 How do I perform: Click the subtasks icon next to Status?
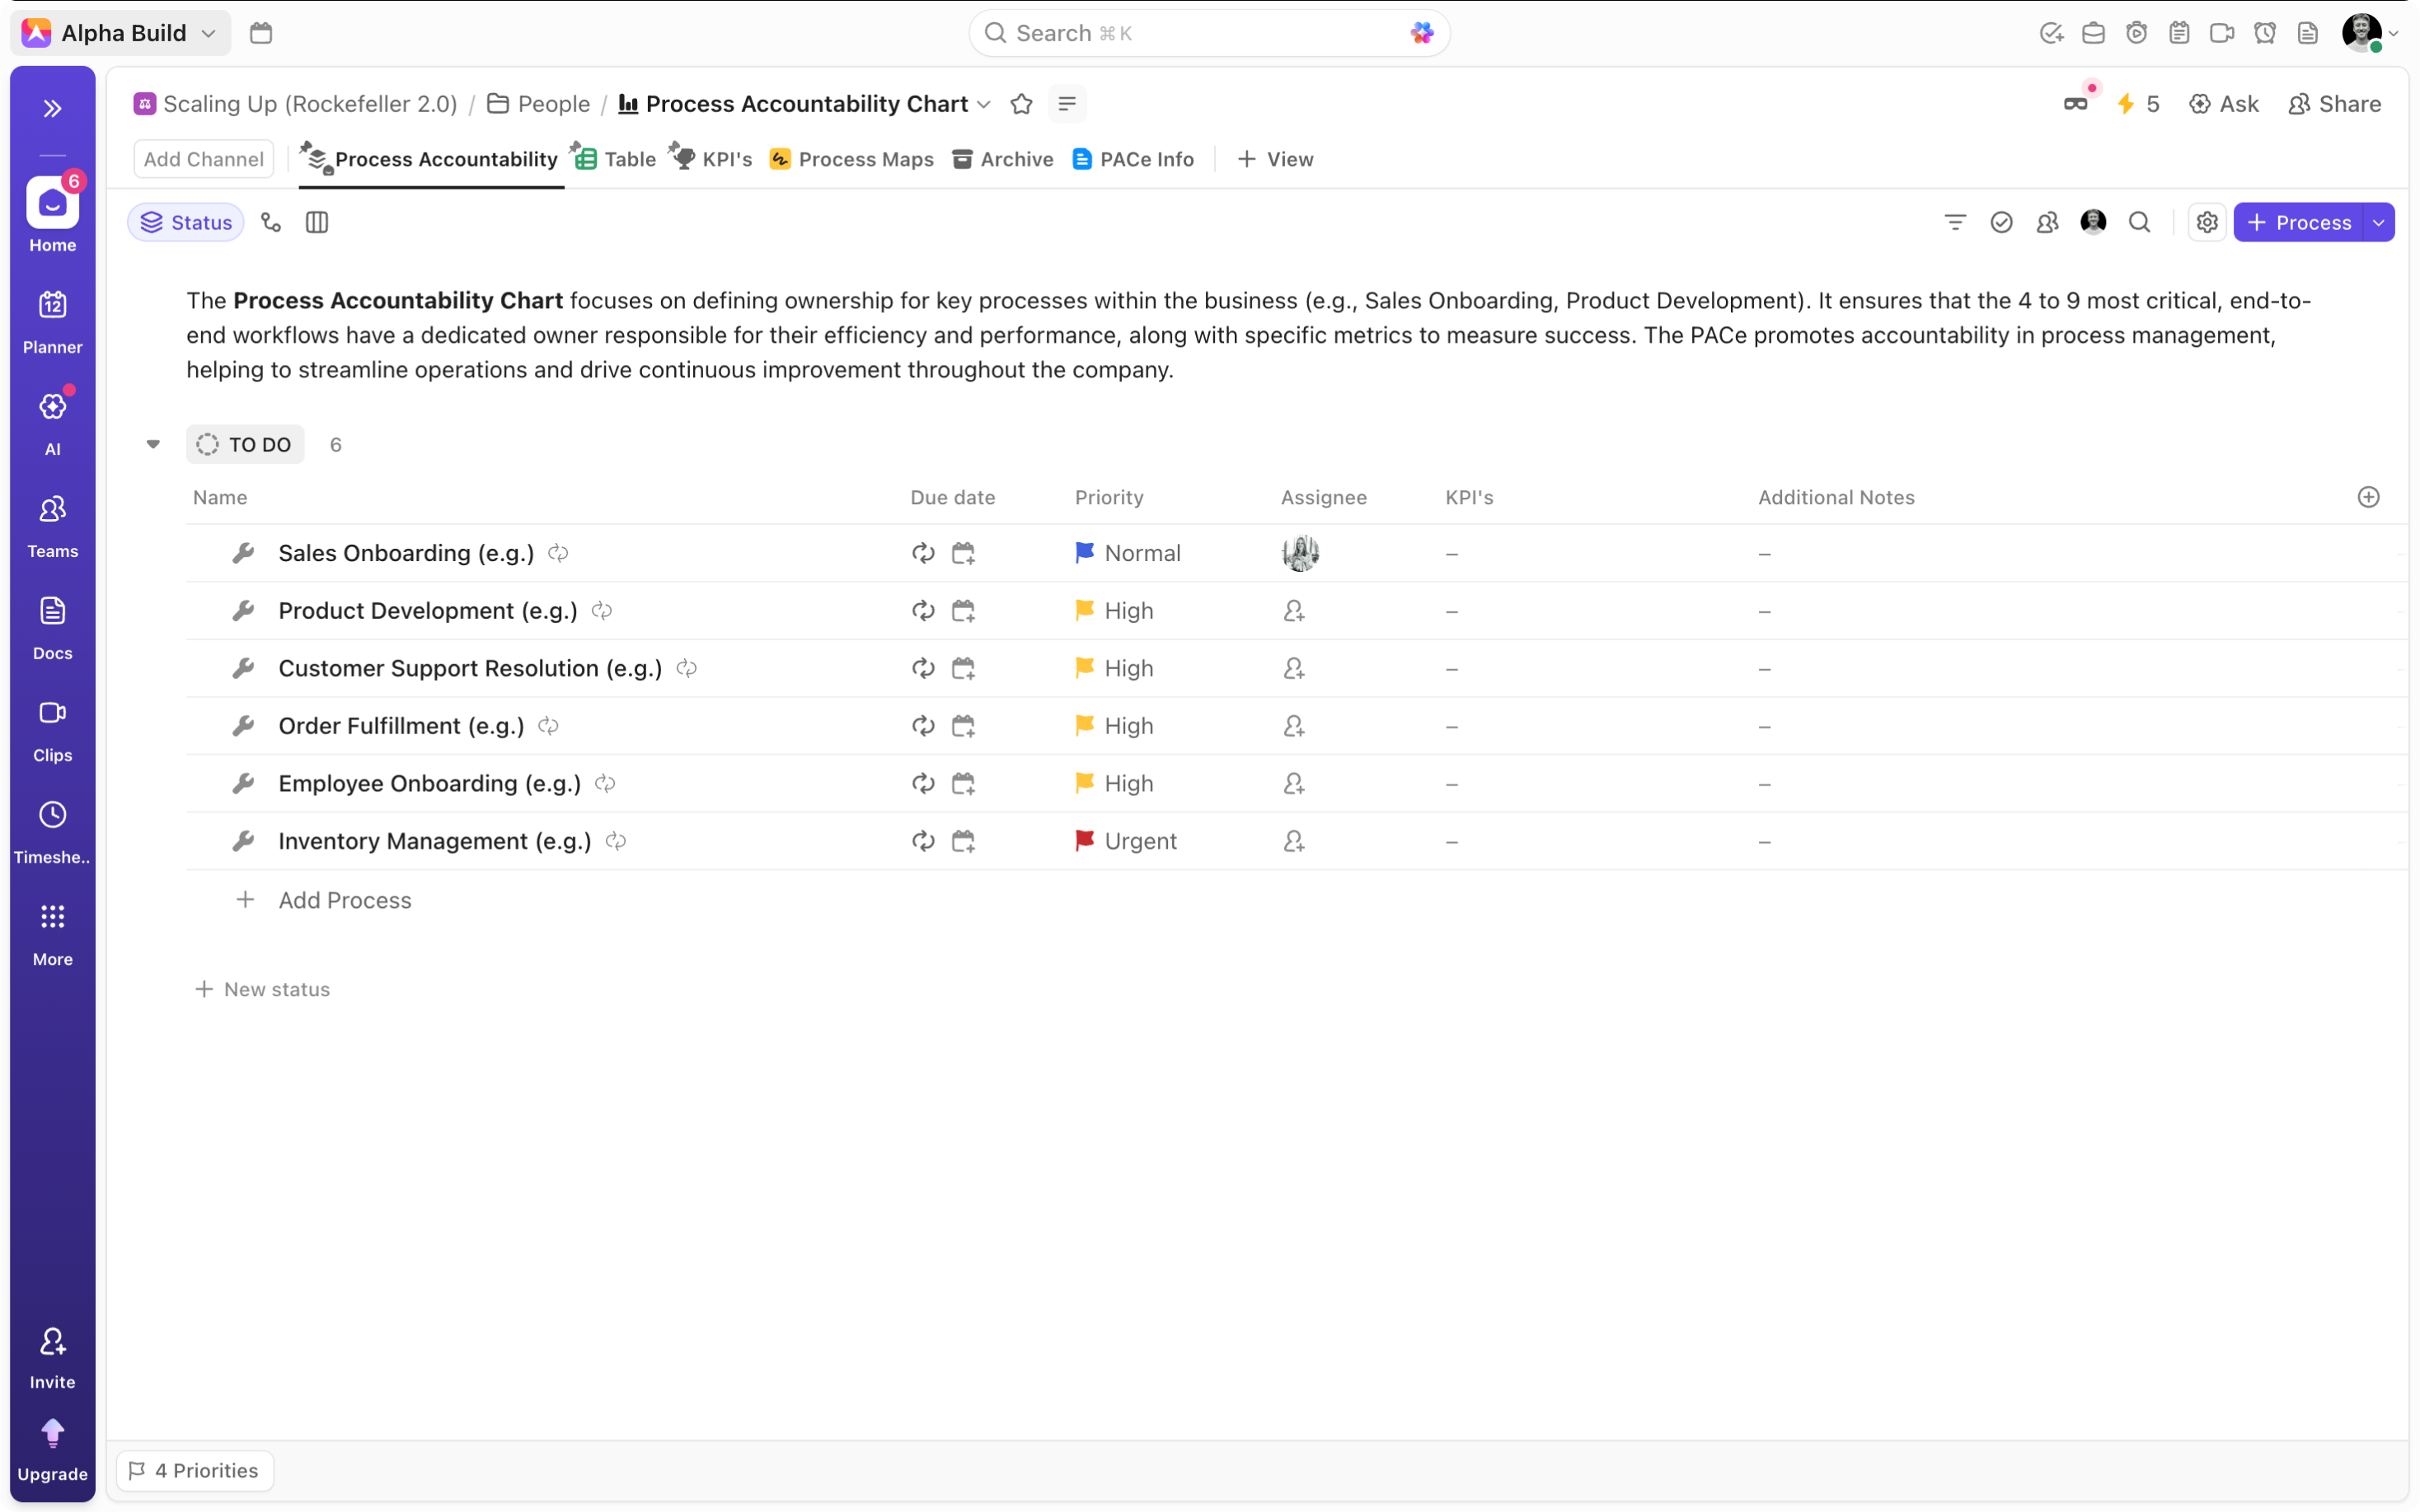271,222
